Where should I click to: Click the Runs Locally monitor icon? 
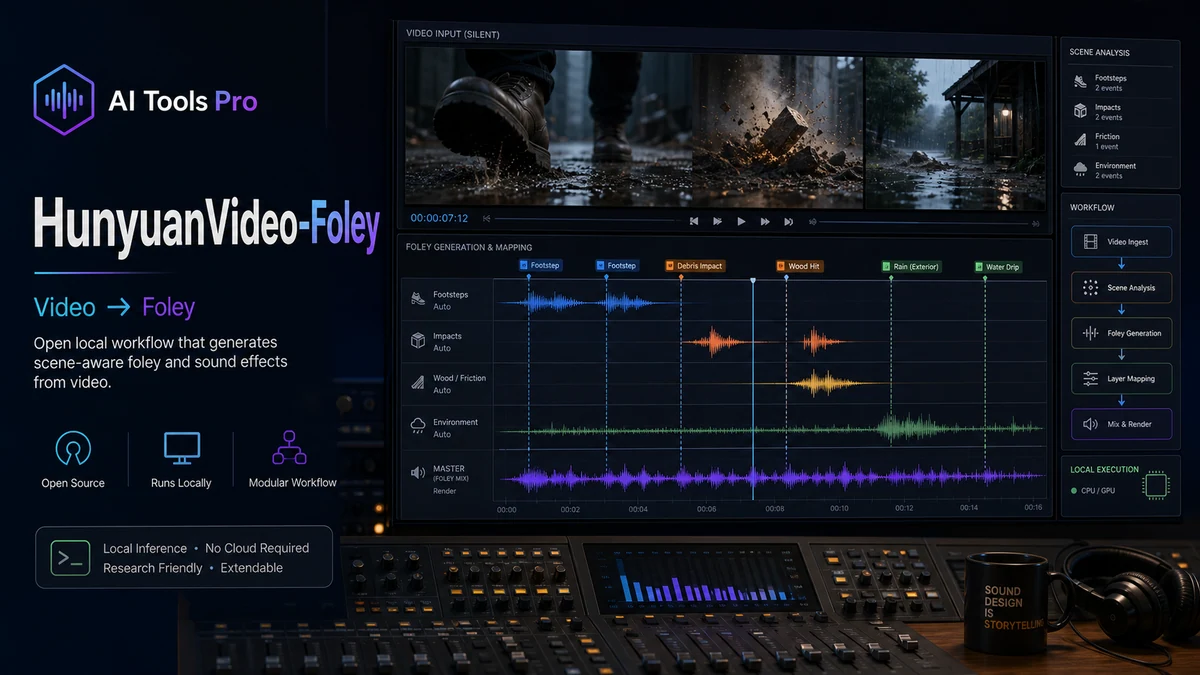[x=181, y=449]
